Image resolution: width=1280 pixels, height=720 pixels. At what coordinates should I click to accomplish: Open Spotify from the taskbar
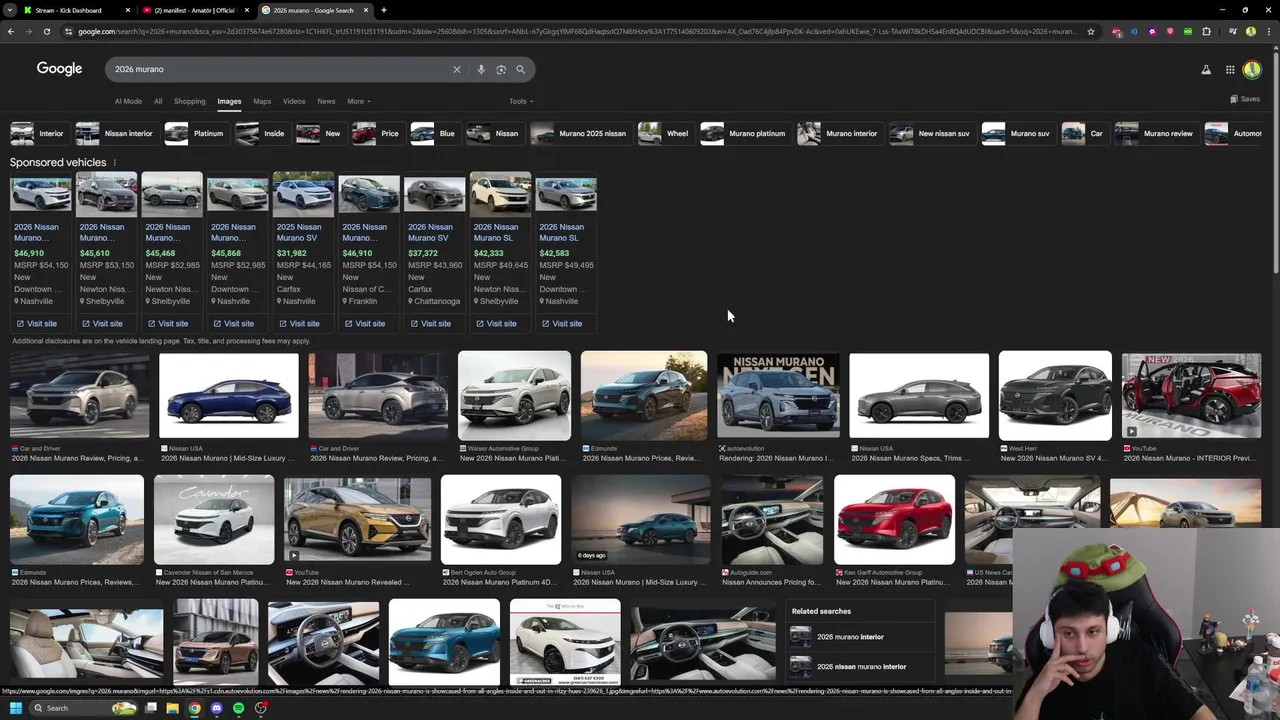coord(238,708)
